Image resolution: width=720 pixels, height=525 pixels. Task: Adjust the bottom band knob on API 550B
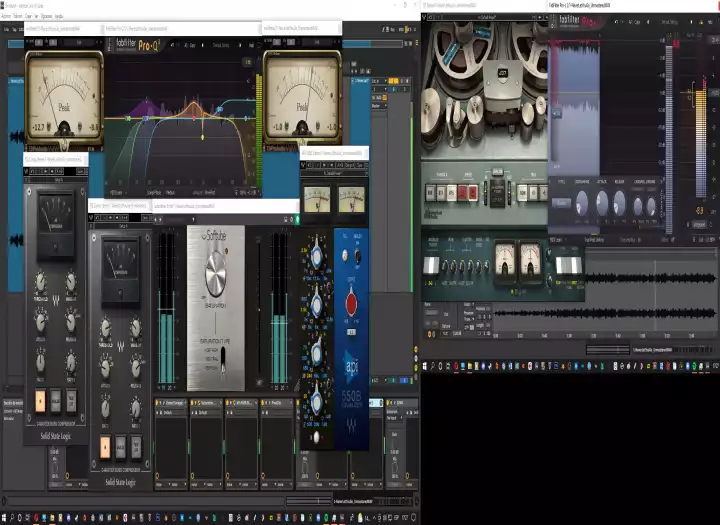point(316,401)
